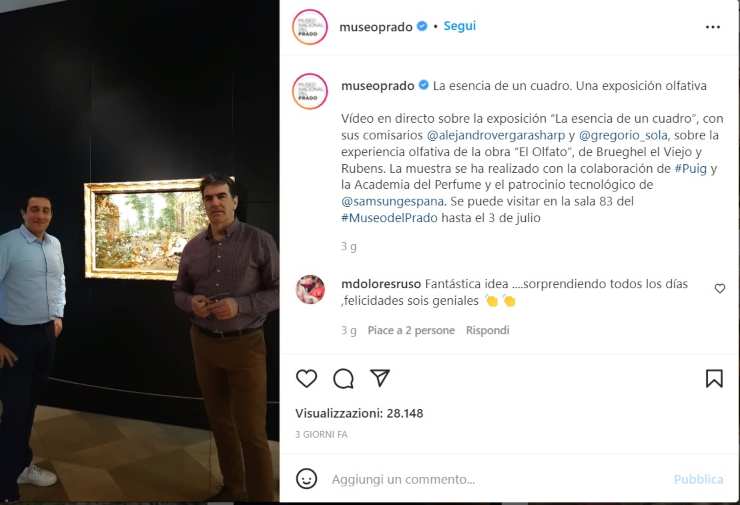
Task: Open @alejandrovergarasharp mention
Action: point(496,135)
